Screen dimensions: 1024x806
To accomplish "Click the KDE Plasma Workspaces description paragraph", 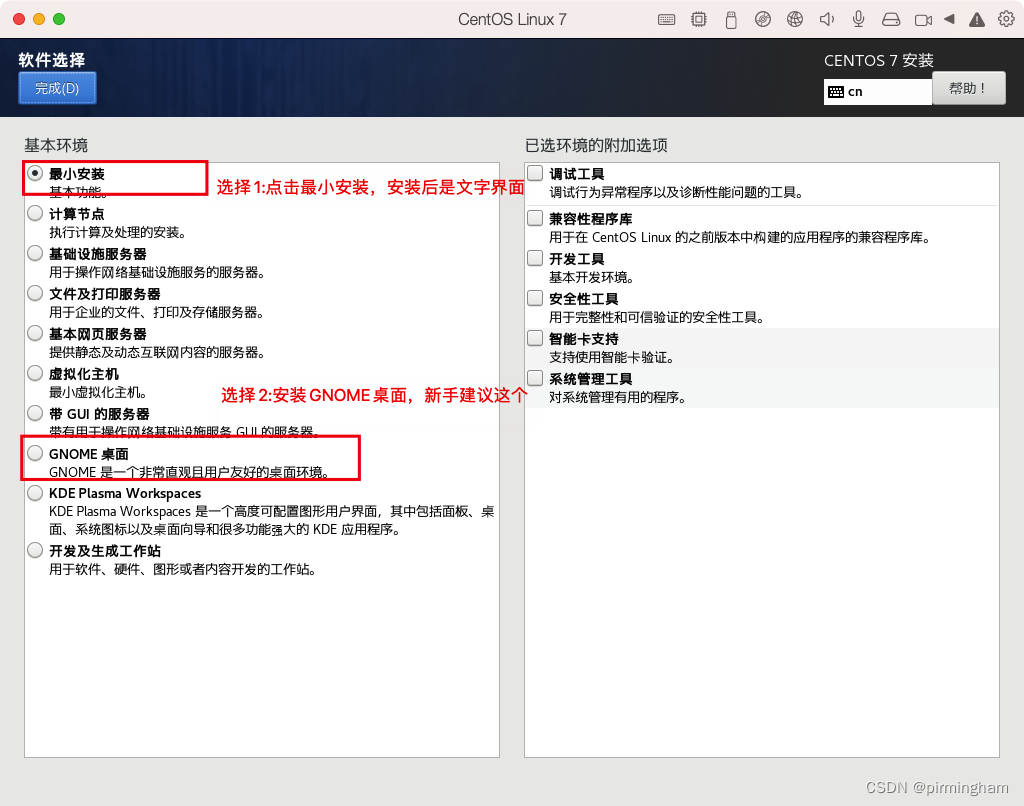I will (x=272, y=521).
